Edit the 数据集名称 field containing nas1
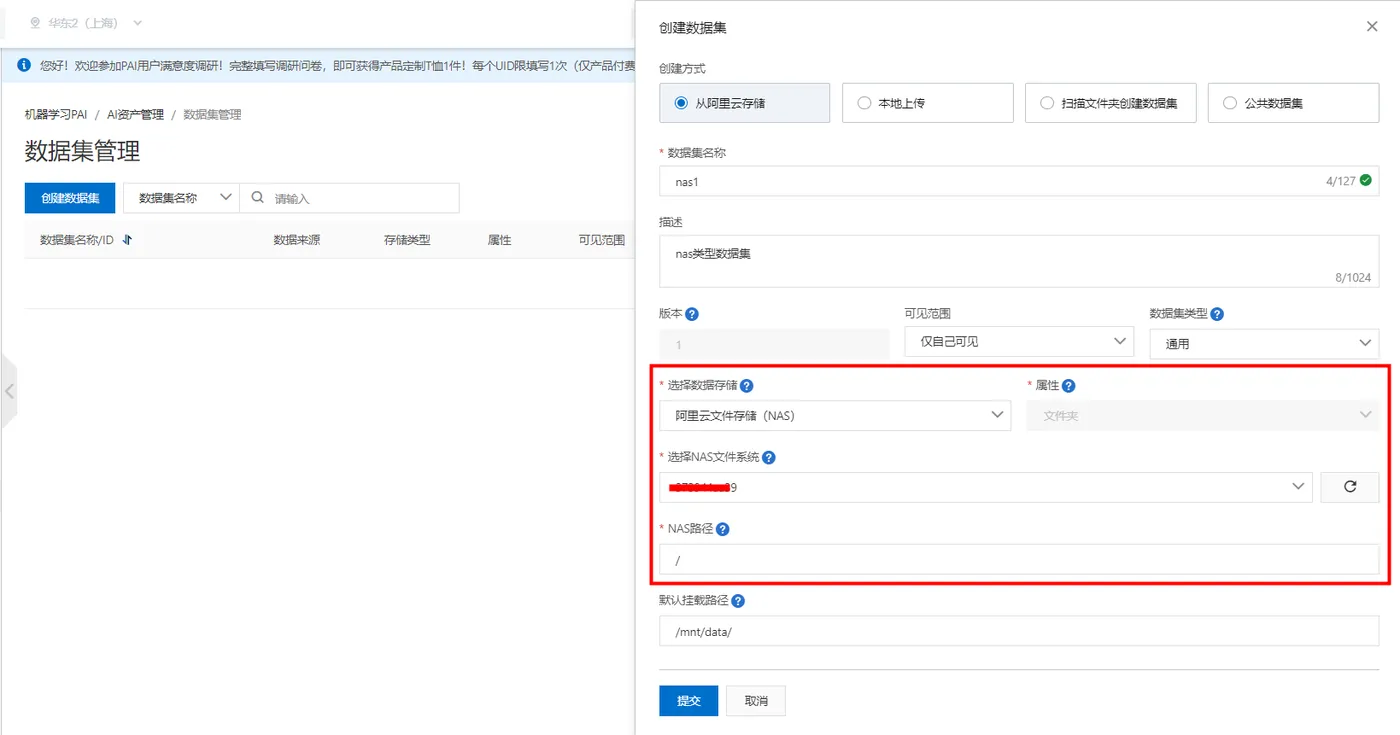The height and width of the screenshot is (735, 1400). 1019,181
